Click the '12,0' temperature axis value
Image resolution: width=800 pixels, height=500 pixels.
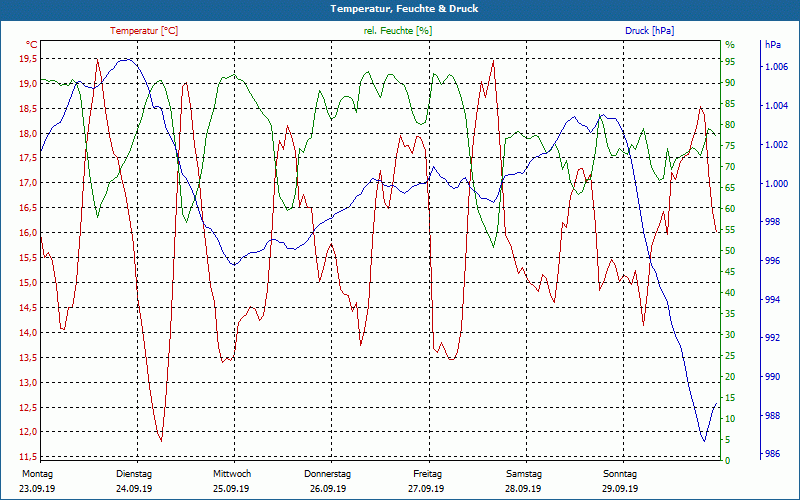coord(28,432)
